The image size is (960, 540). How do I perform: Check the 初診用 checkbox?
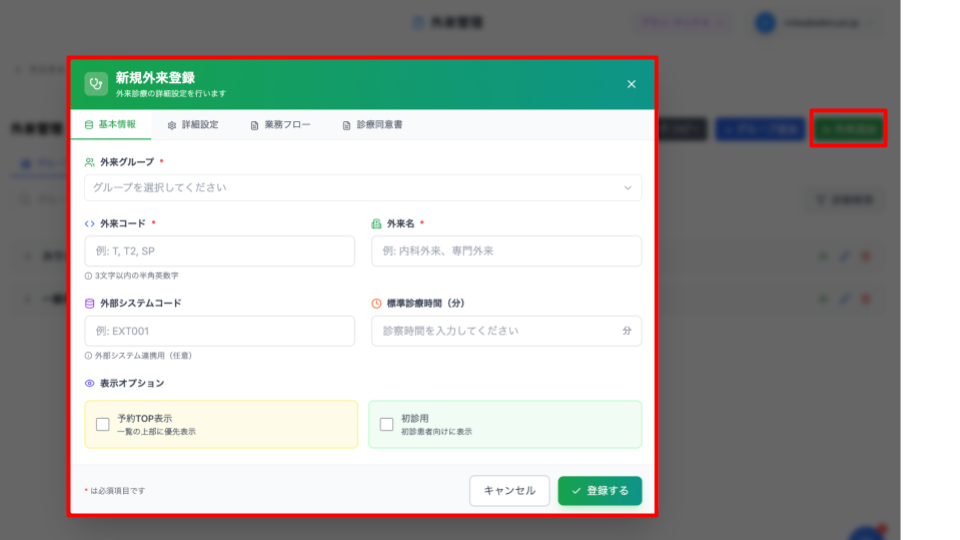pyautogui.click(x=386, y=424)
